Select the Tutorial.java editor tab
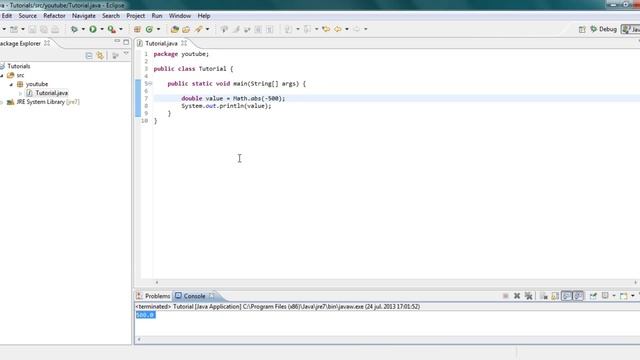 [161, 43]
